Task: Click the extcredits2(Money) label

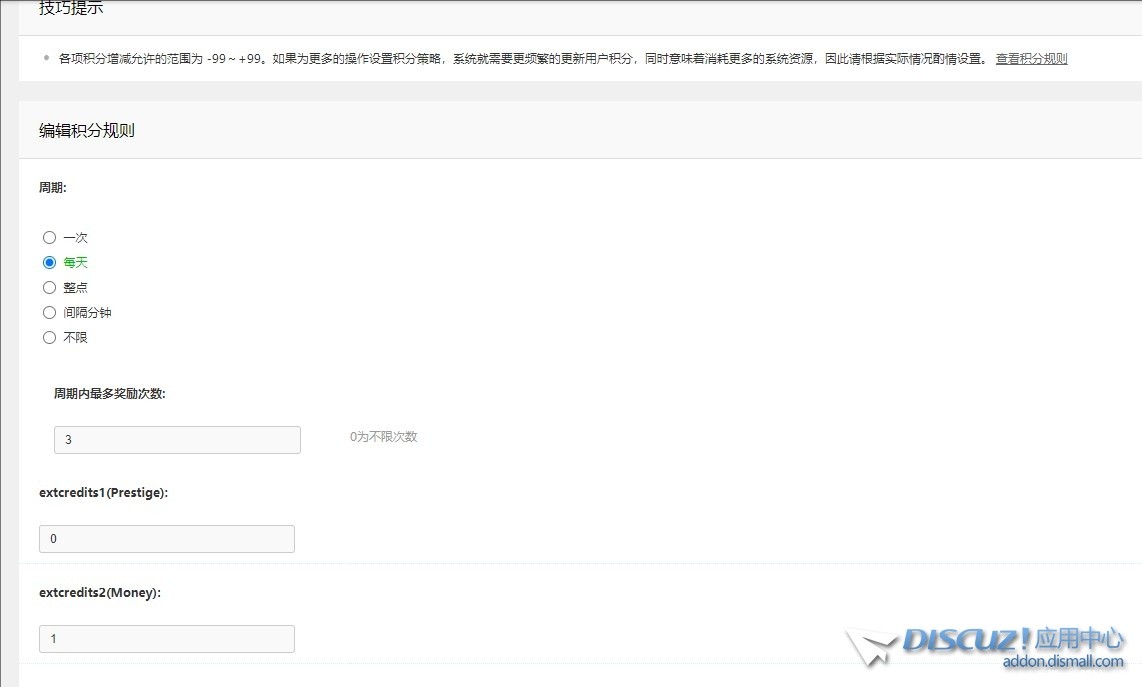Action: click(x=100, y=593)
